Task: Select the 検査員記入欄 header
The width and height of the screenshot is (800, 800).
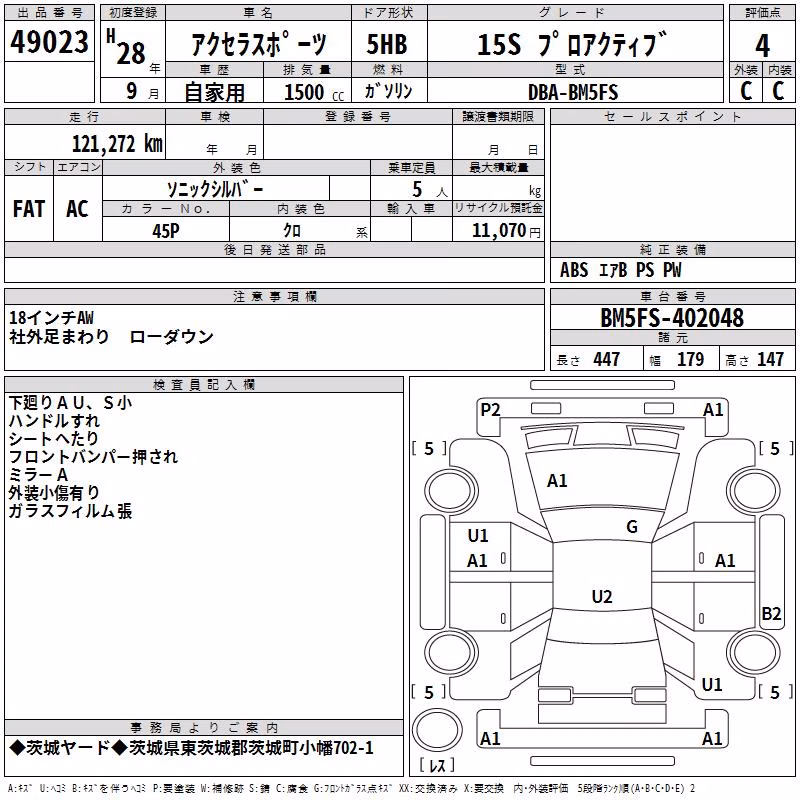Action: (x=204, y=385)
